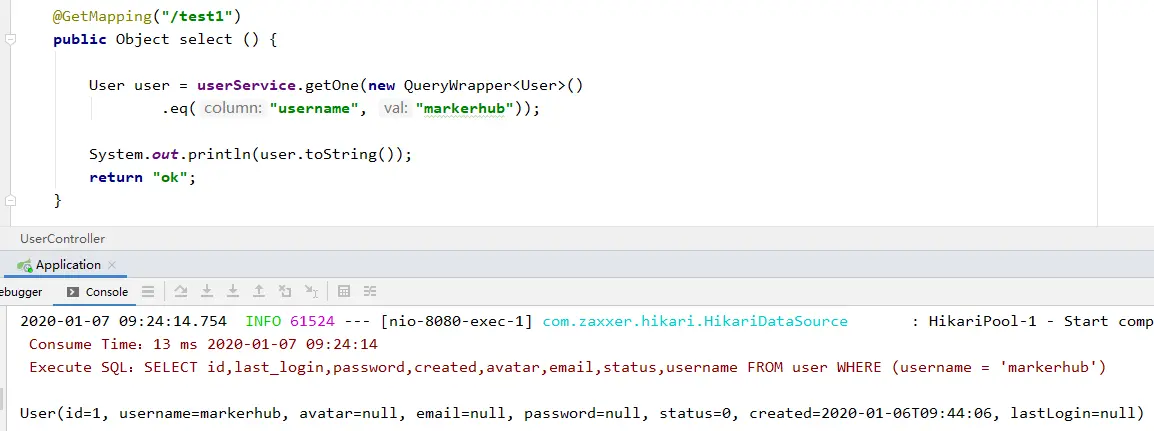Switch to the Console tab
The image size is (1154, 431).
97,292
